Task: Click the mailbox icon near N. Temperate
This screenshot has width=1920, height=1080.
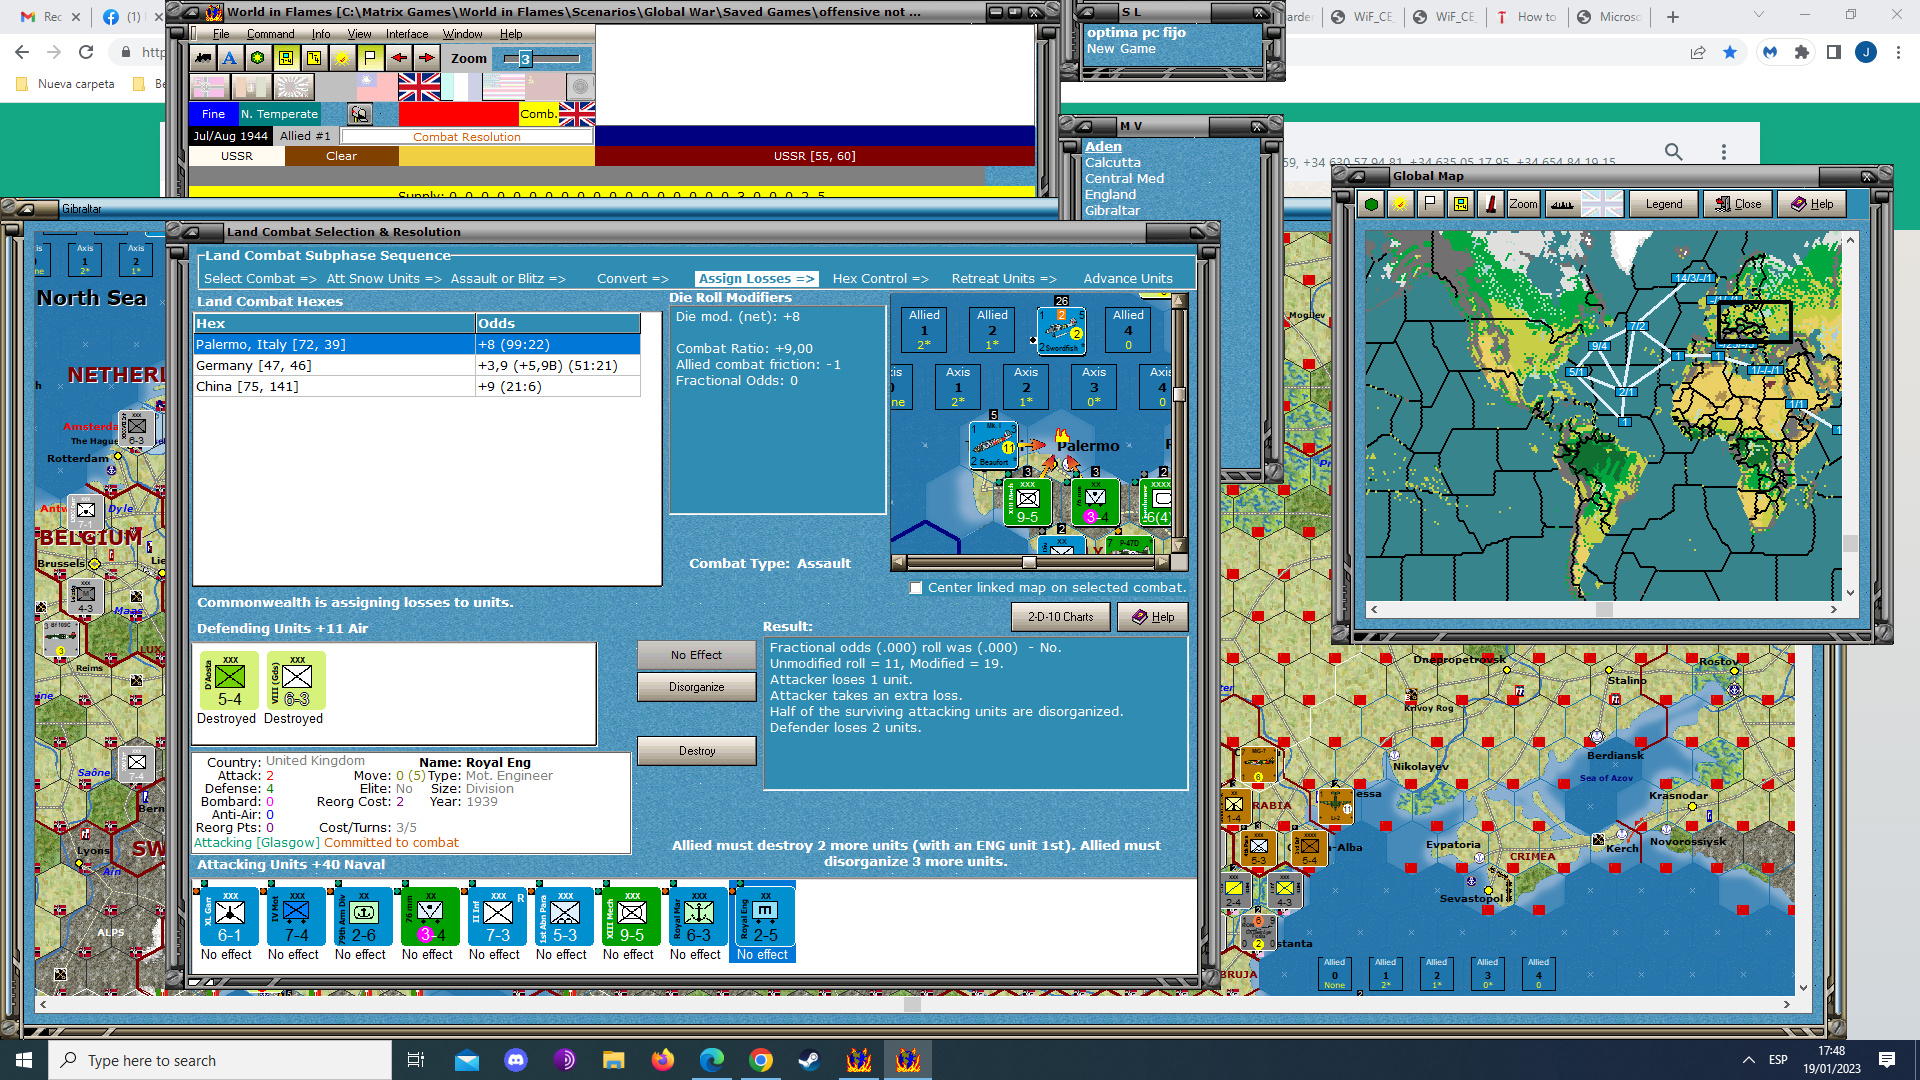Action: click(360, 114)
